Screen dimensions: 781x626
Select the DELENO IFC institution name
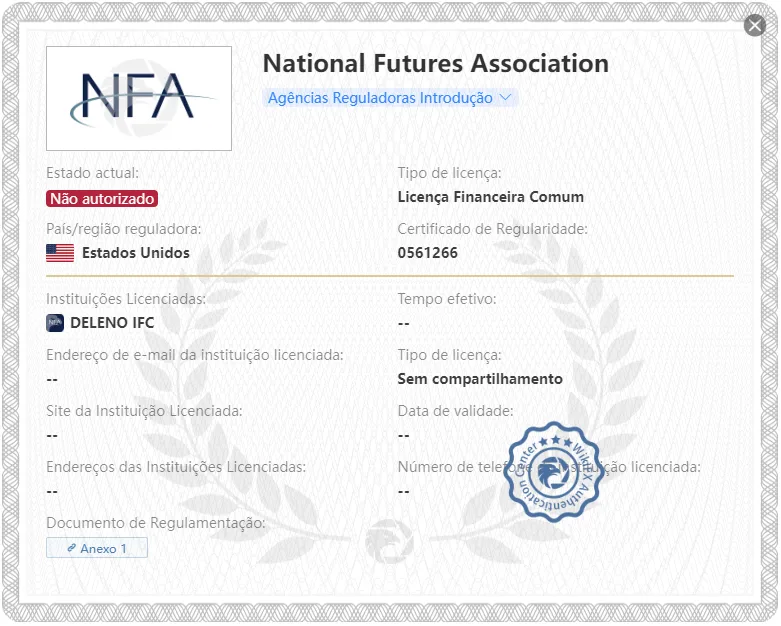pyautogui.click(x=112, y=323)
